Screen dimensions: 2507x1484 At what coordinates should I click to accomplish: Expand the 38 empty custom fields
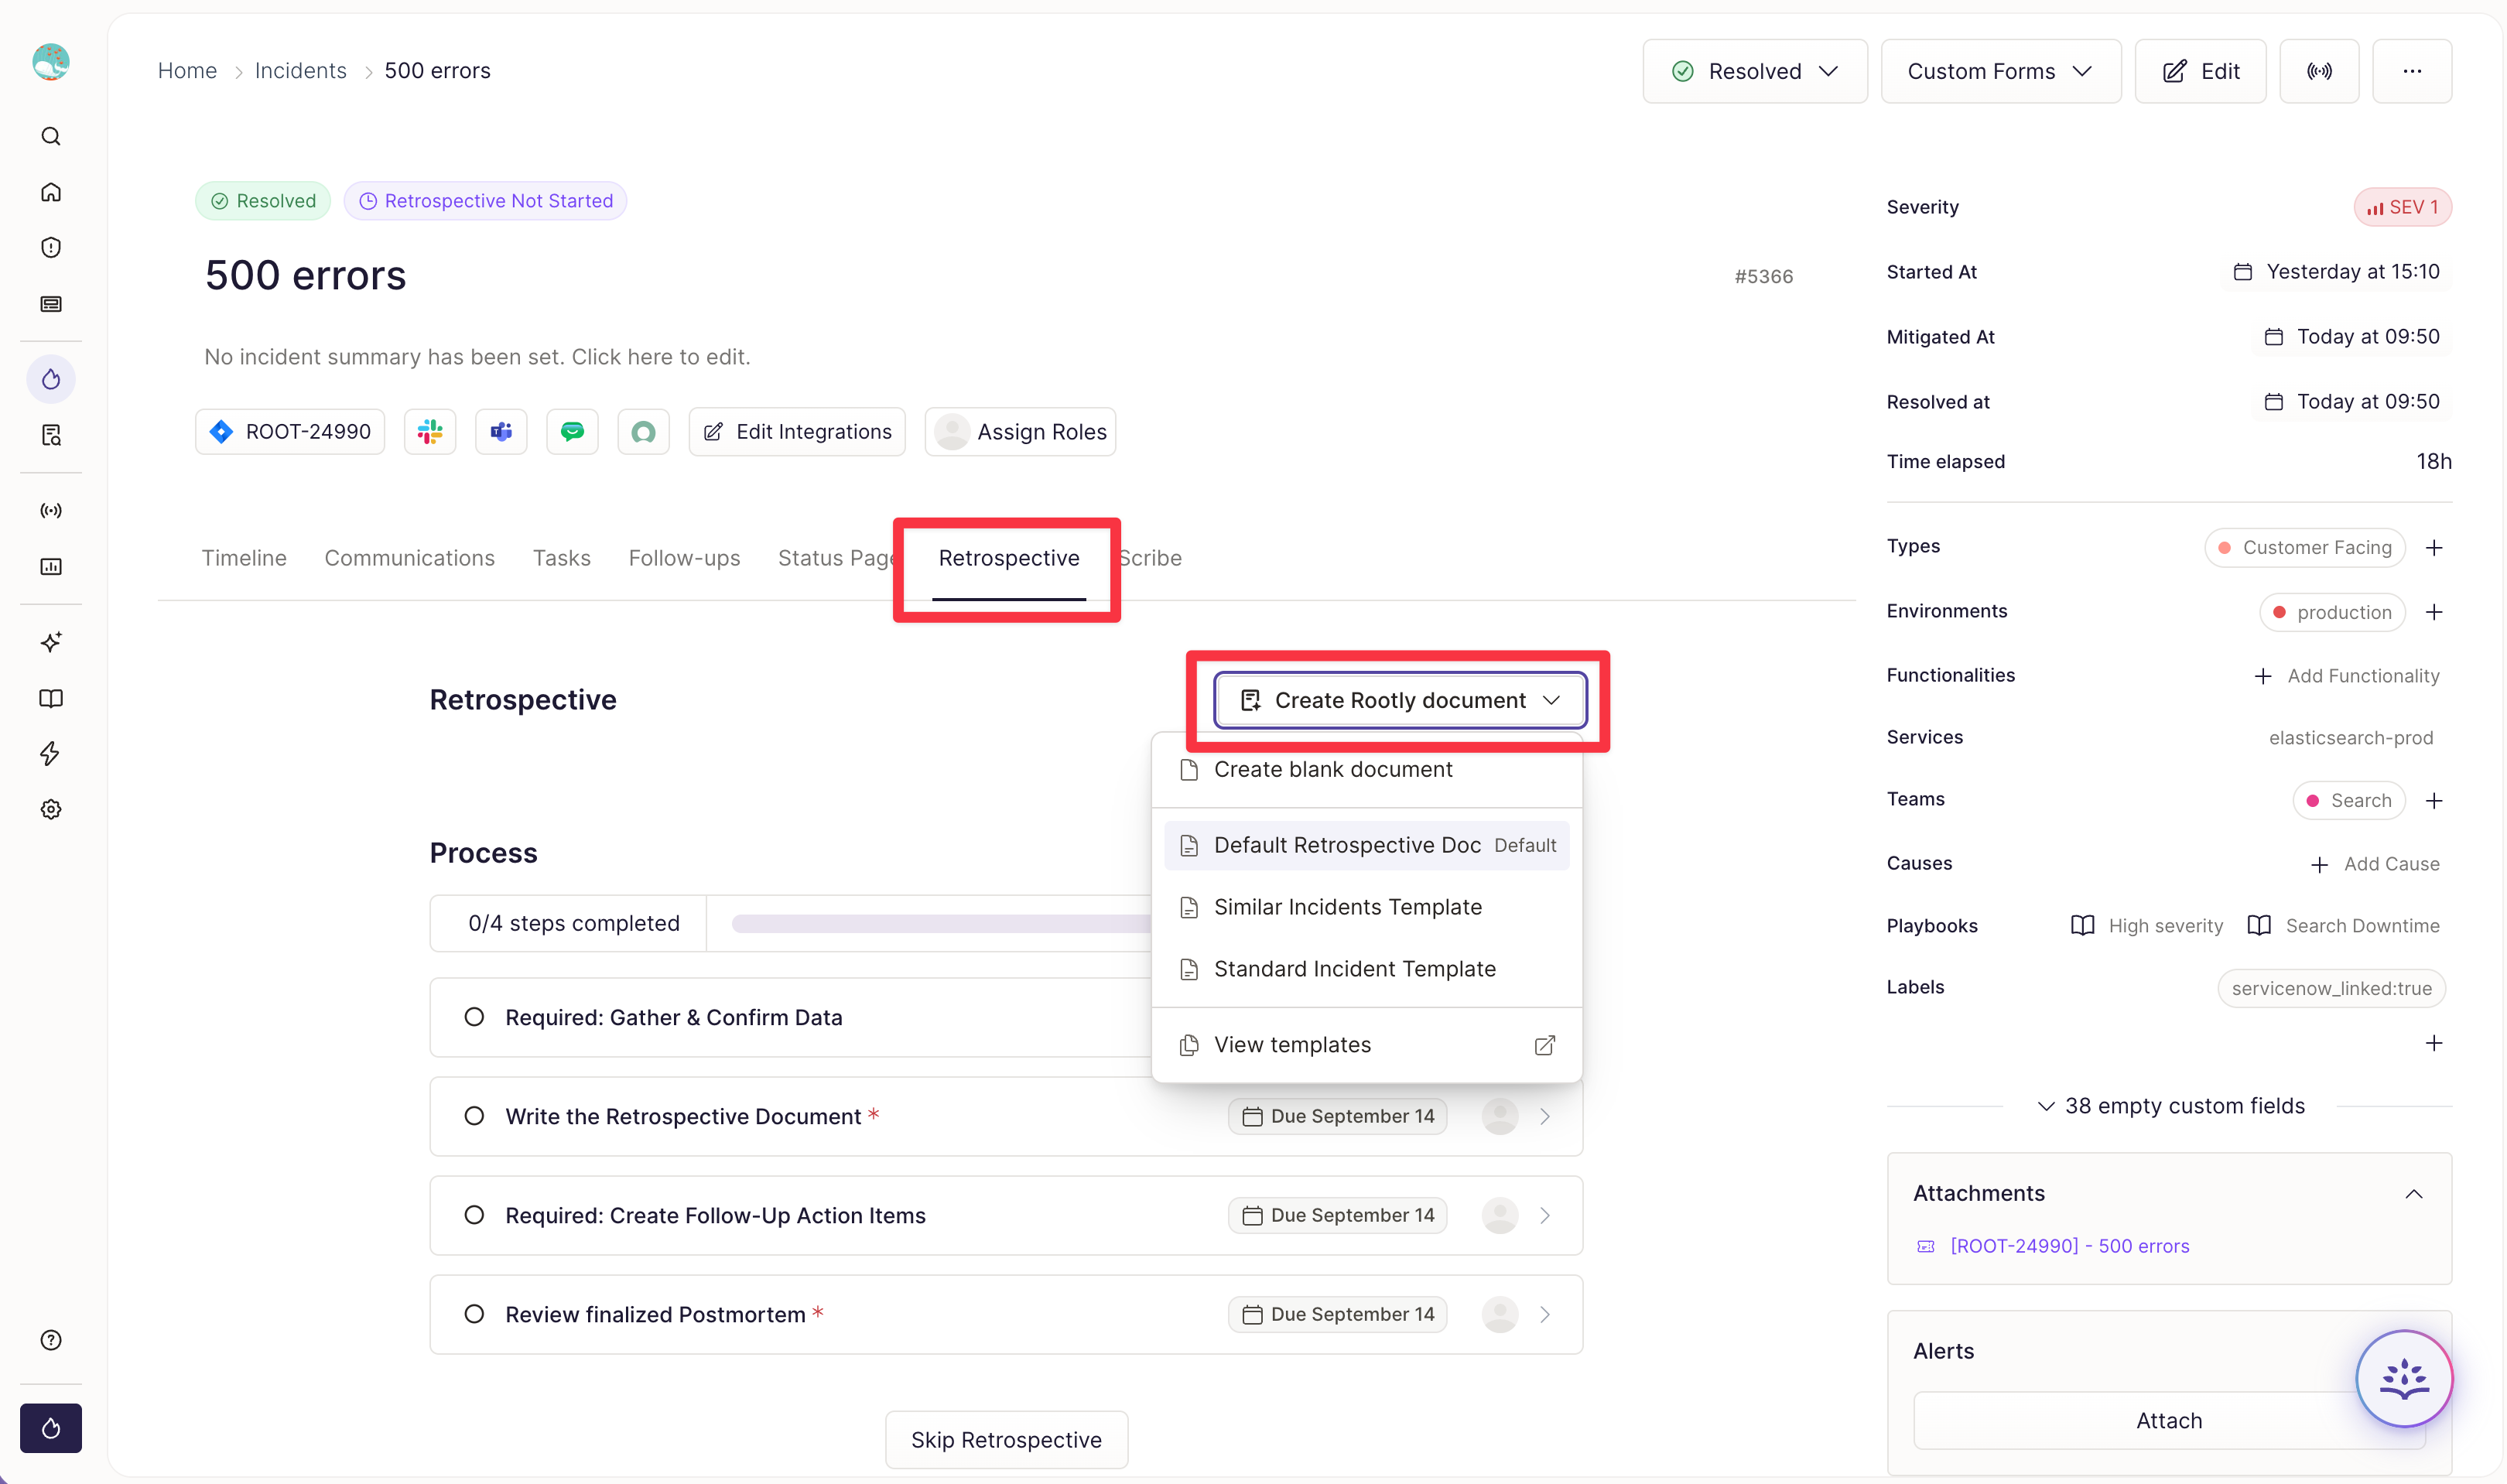pos(2171,1106)
